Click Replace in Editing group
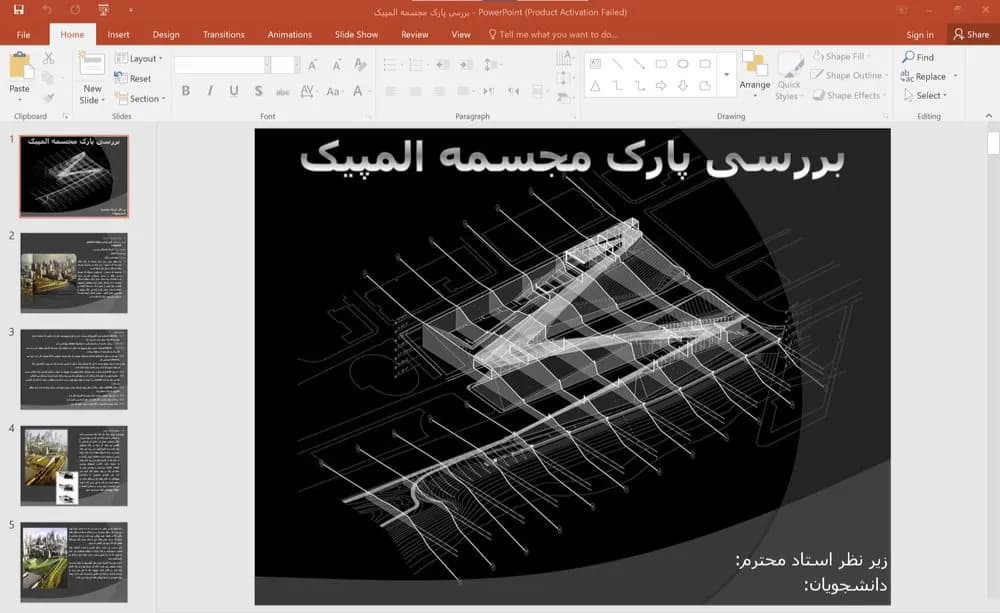This screenshot has width=1000, height=613. tap(929, 76)
